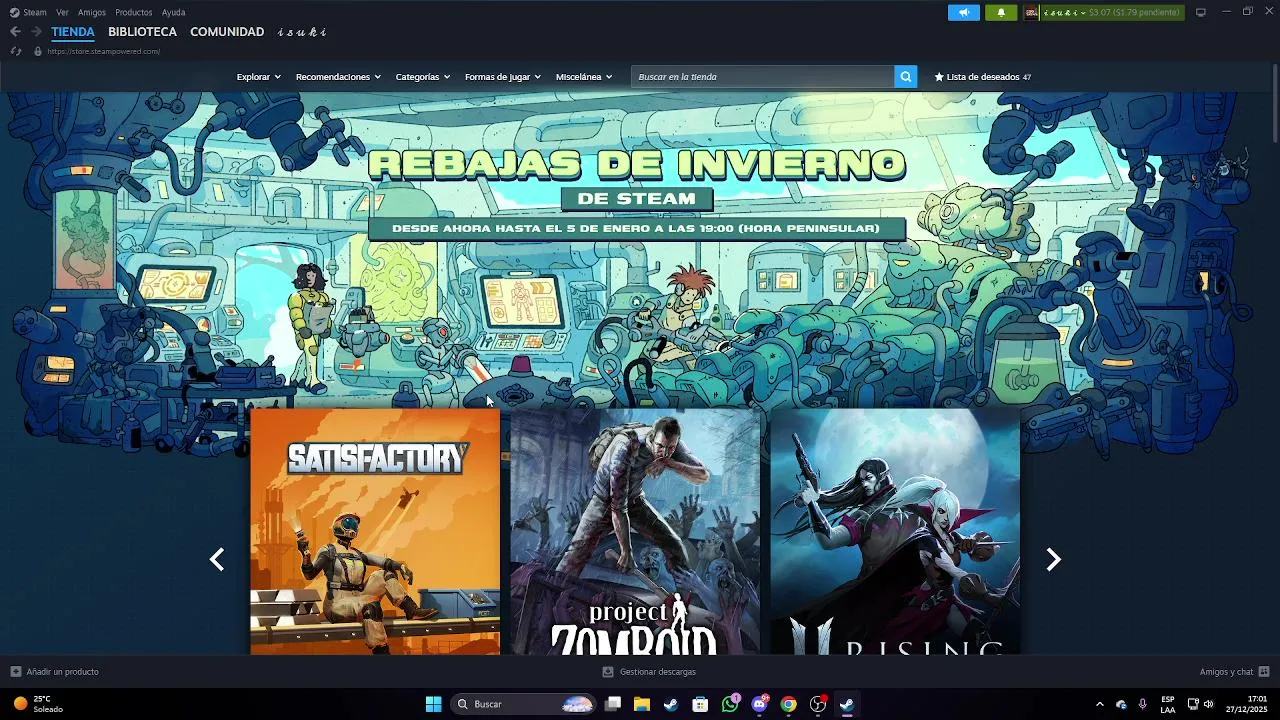Screen dimensions: 1280x720
Task: Open the Amigos y chat icon
Action: click(x=1264, y=672)
